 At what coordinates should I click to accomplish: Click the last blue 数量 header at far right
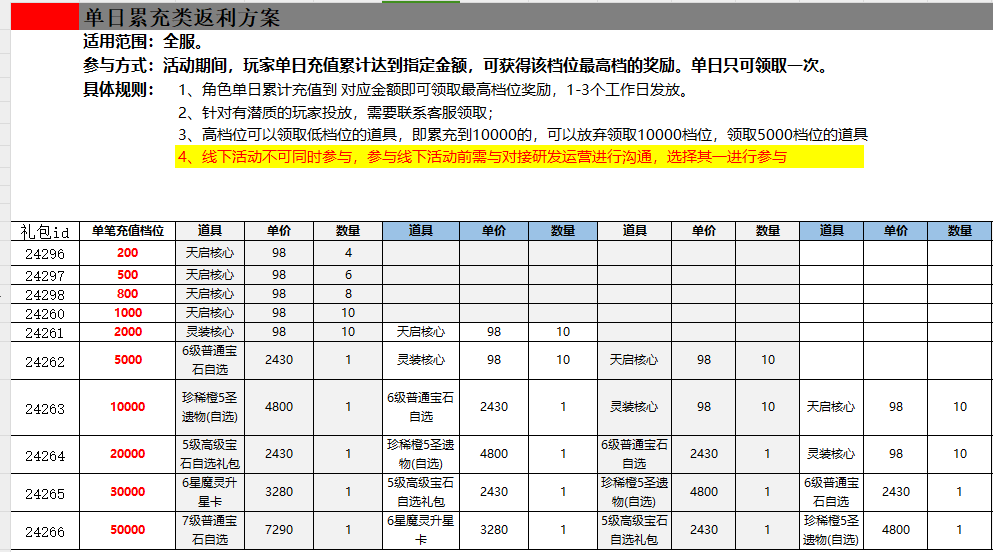[959, 231]
